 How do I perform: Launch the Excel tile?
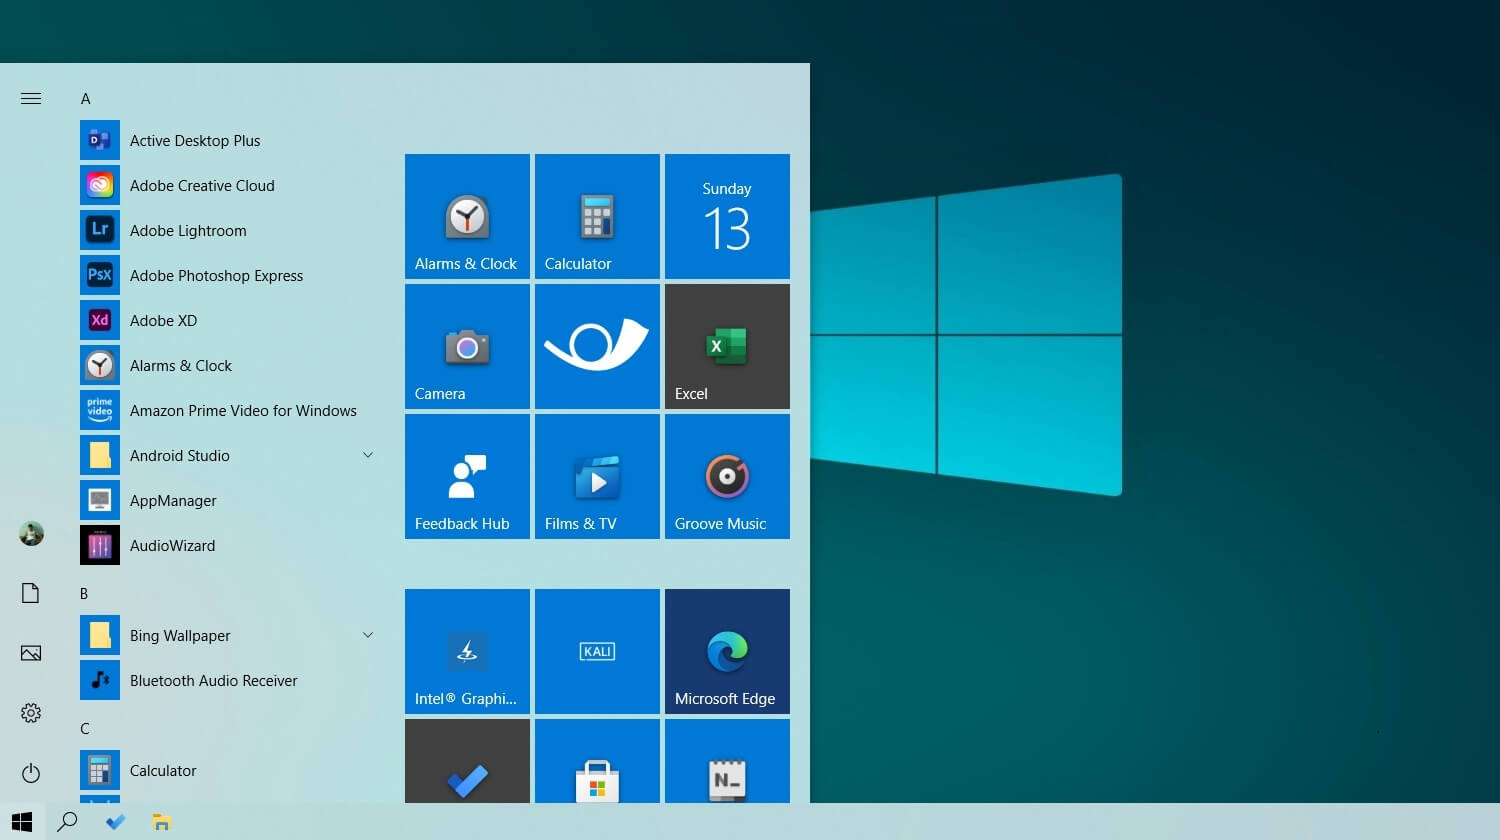tap(727, 346)
